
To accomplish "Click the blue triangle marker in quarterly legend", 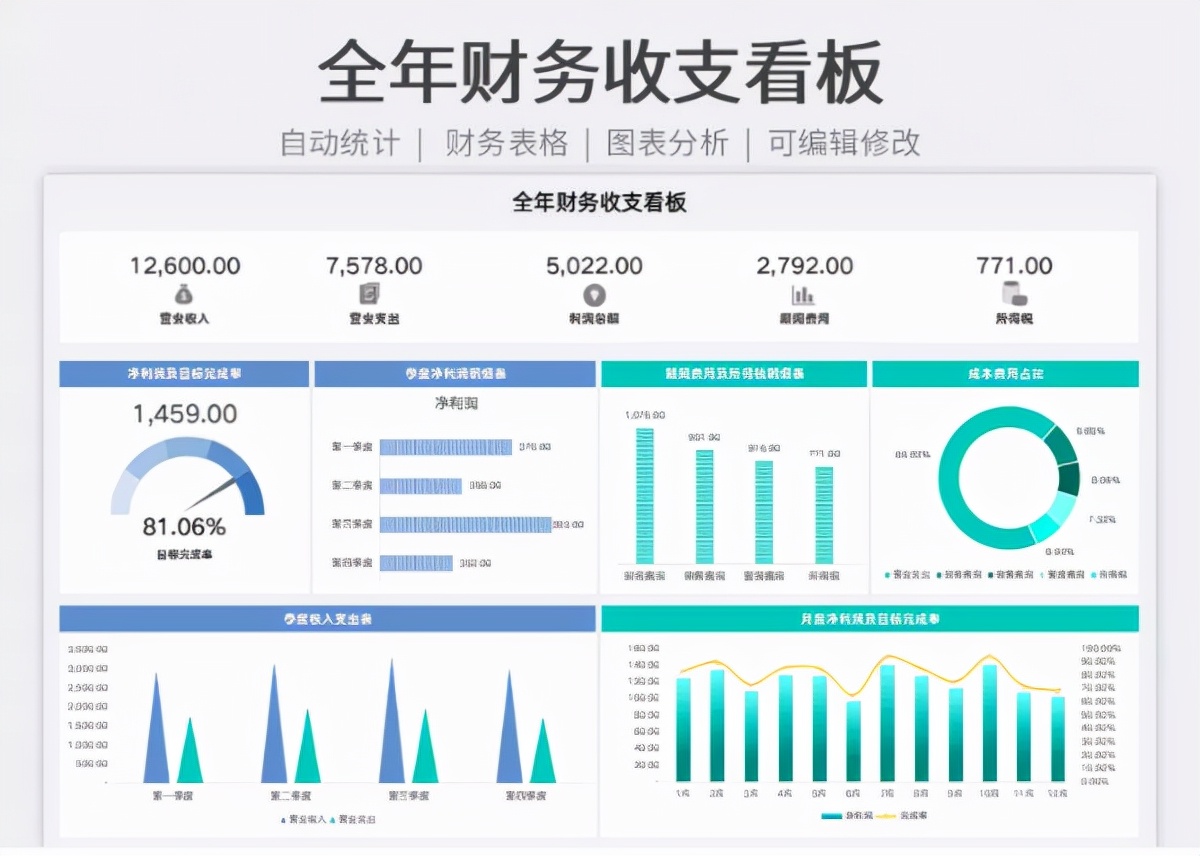I will coord(283,818).
